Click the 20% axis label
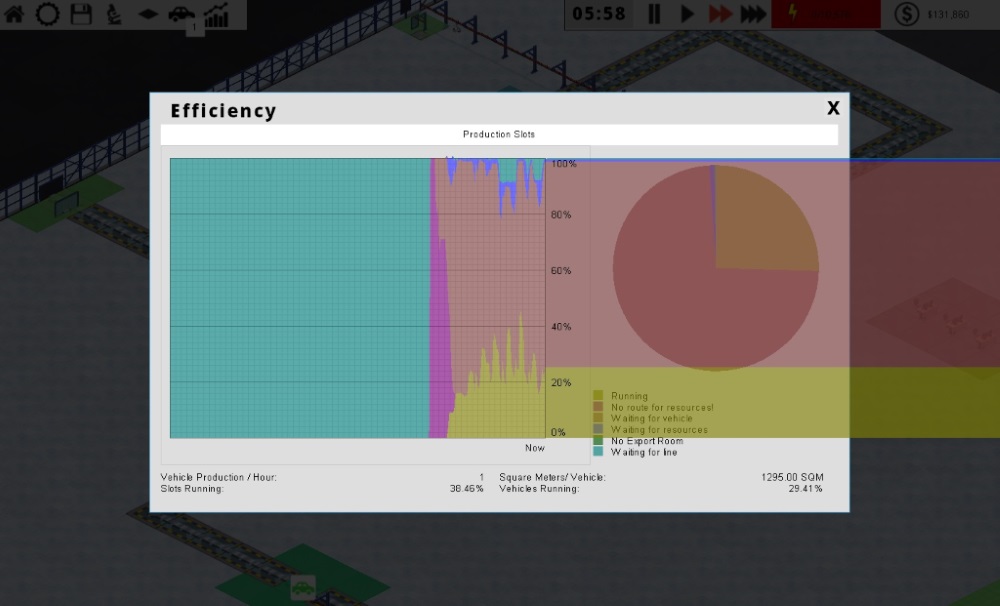The width and height of the screenshot is (1000, 606). 561,383
